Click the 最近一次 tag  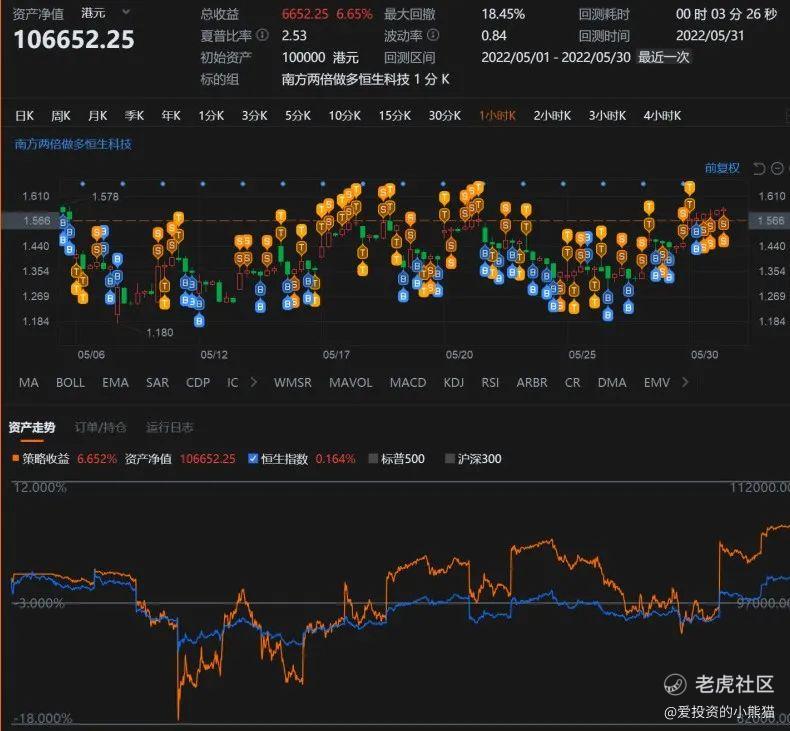coord(664,57)
